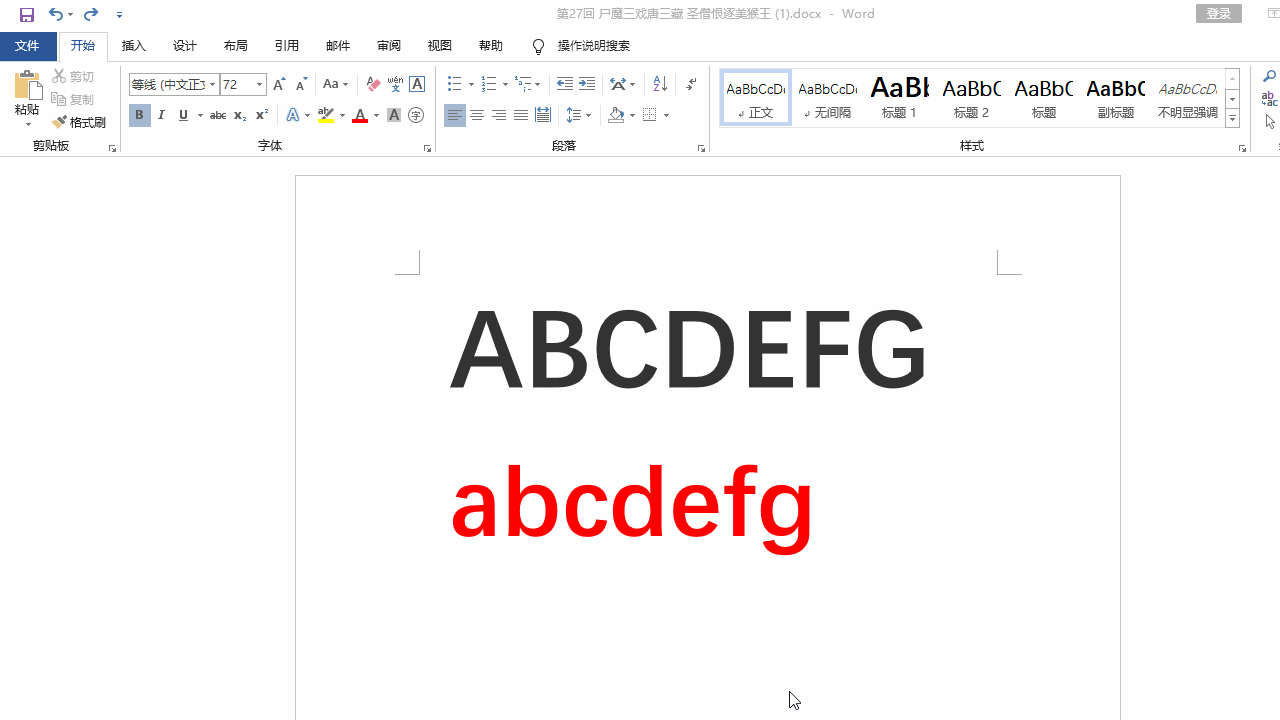Open the phonetic guide (wén) tool
This screenshot has height=720, width=1280.
395,85
